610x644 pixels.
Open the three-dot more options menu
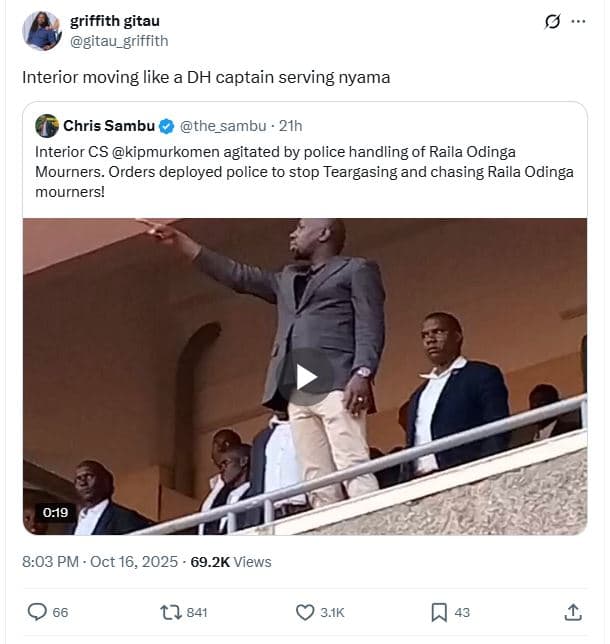pyautogui.click(x=579, y=21)
